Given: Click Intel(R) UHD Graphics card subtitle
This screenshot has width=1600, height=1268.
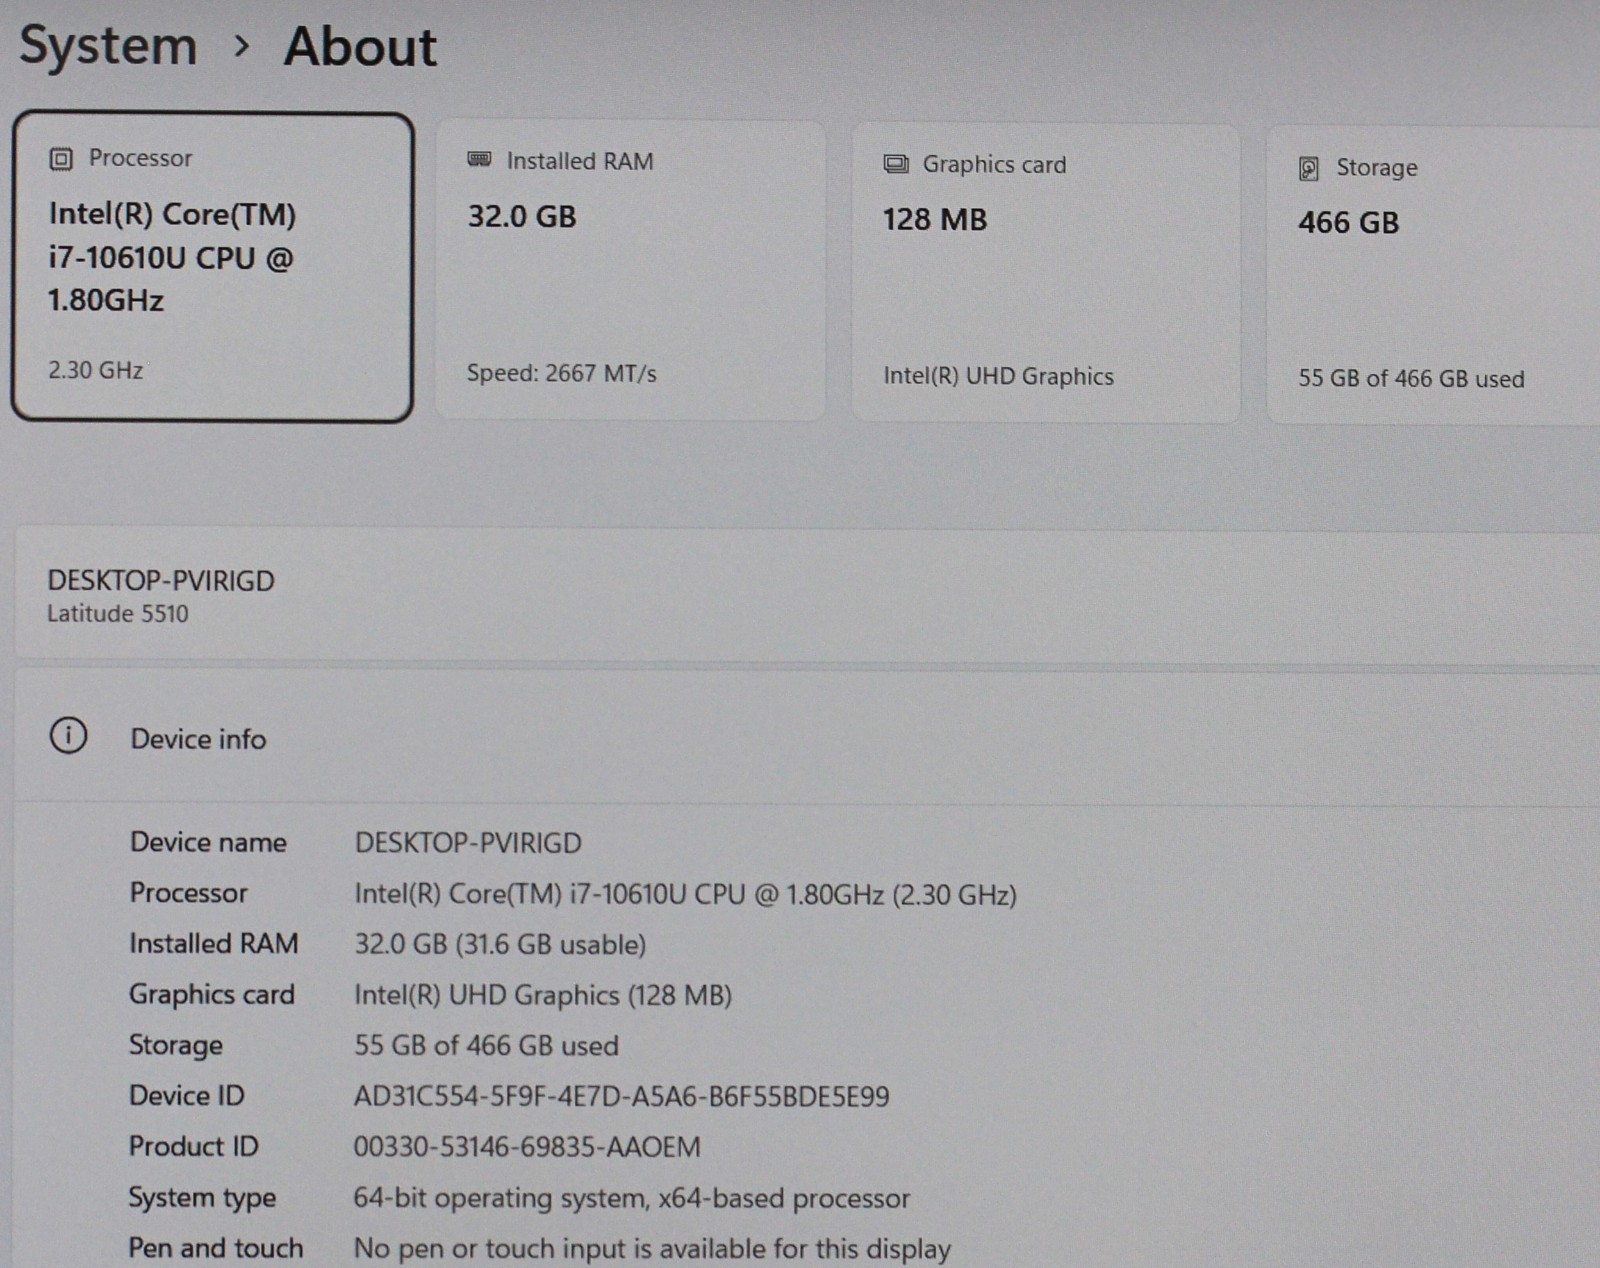Looking at the screenshot, I should coord(998,376).
